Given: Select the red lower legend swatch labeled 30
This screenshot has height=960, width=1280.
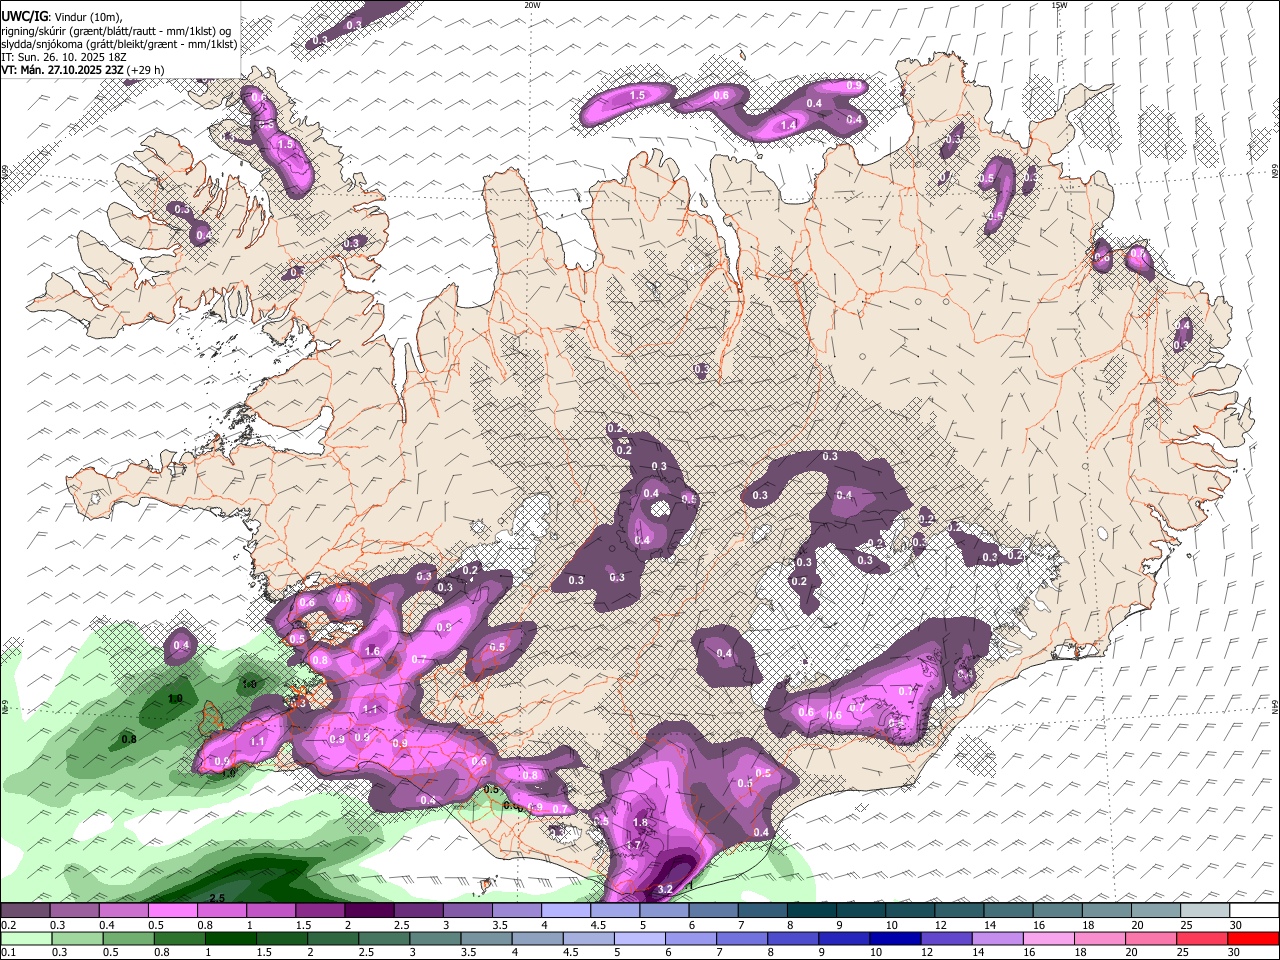Looking at the screenshot, I should tap(1254, 938).
